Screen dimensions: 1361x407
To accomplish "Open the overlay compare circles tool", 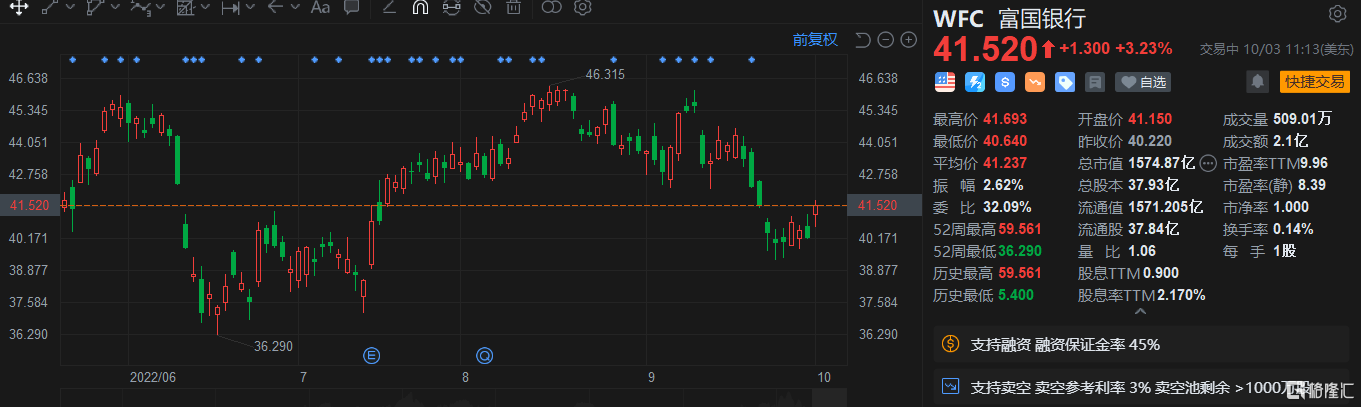I will 551,8.
